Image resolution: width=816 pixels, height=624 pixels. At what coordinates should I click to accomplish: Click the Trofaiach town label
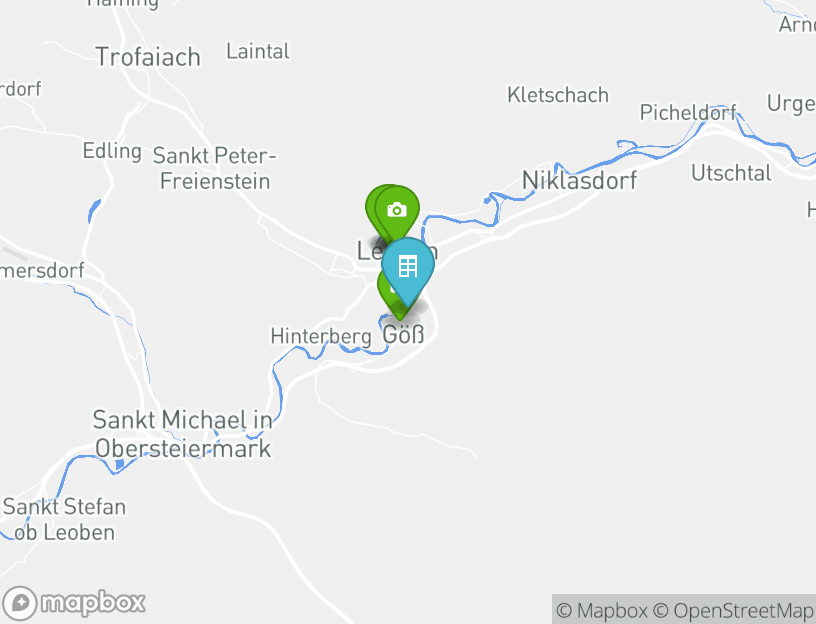[148, 57]
